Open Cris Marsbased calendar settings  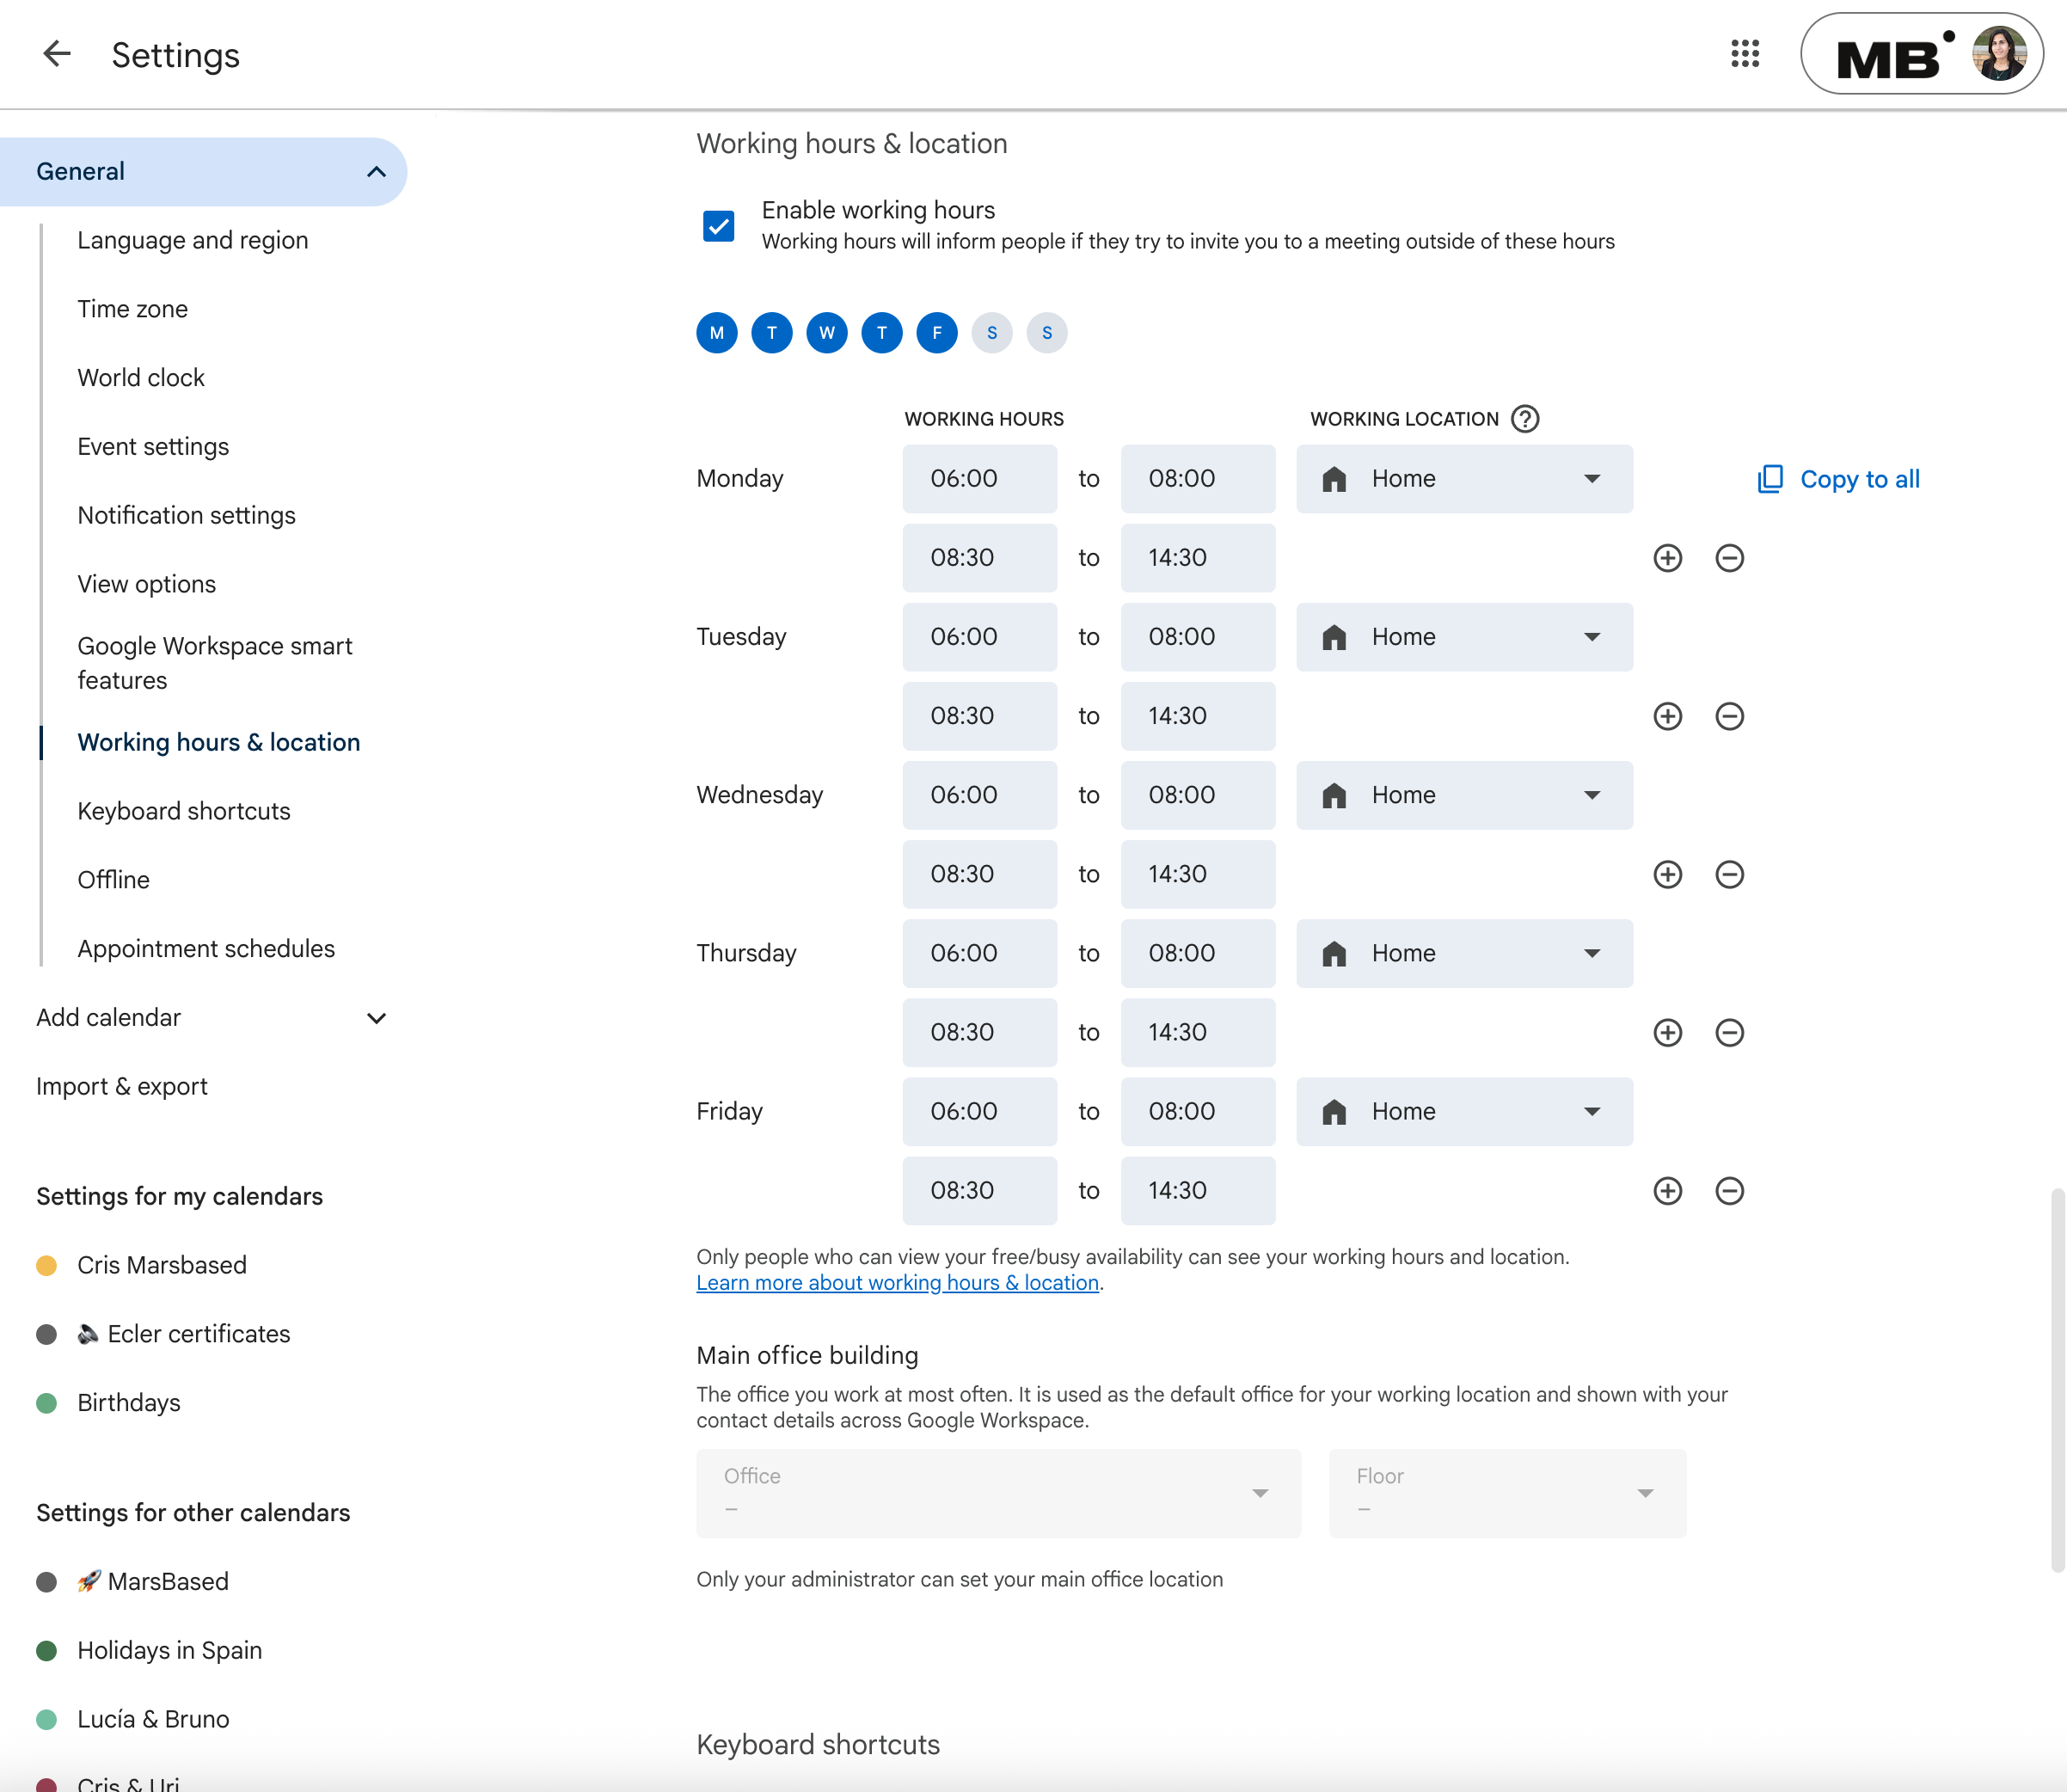[x=162, y=1265]
